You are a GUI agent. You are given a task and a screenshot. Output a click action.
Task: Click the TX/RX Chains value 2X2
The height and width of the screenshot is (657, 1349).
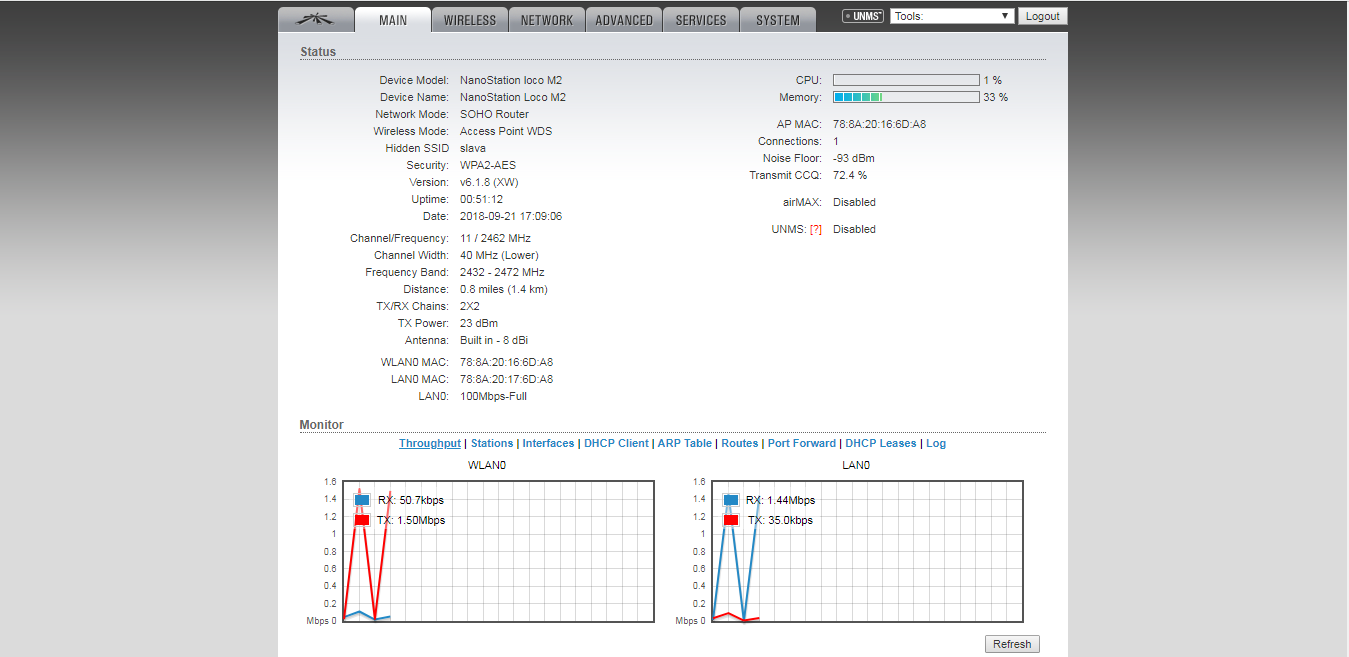[x=470, y=306]
